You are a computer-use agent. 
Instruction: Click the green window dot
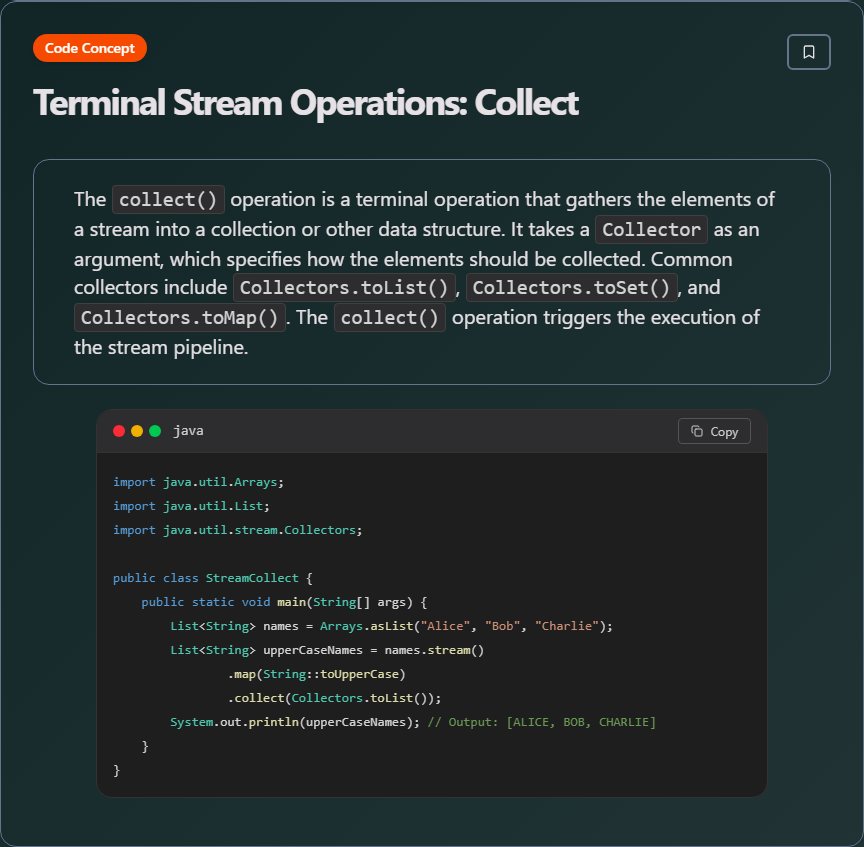(x=155, y=431)
